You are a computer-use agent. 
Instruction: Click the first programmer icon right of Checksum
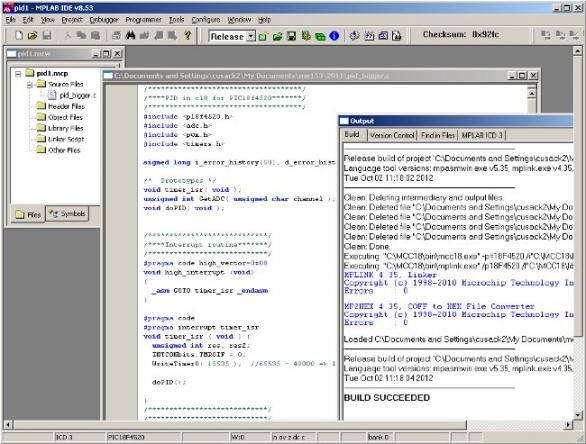click(546, 35)
